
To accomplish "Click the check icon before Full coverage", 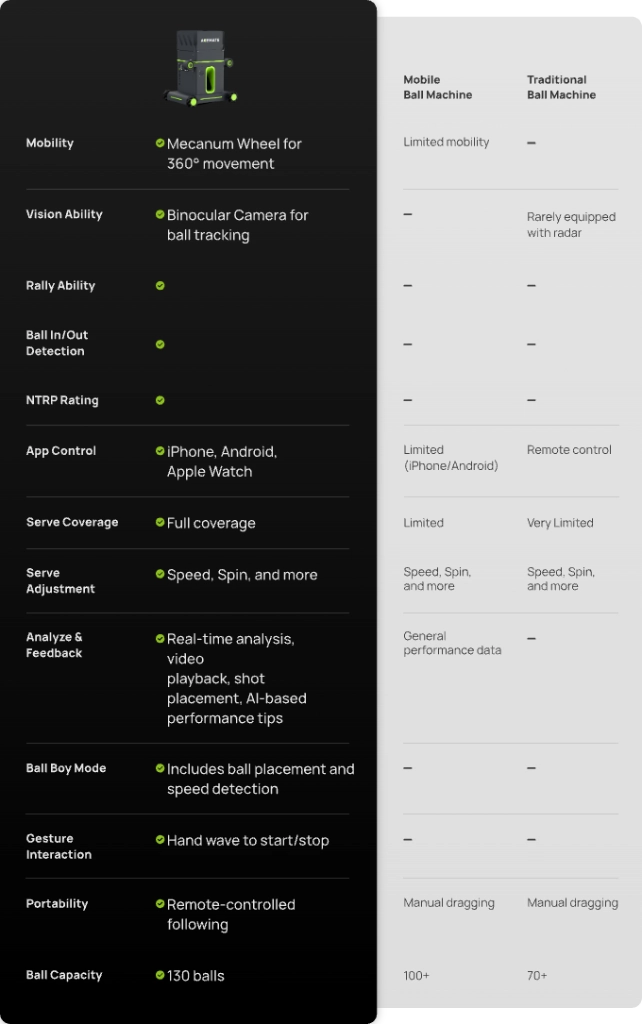I will tap(160, 522).
